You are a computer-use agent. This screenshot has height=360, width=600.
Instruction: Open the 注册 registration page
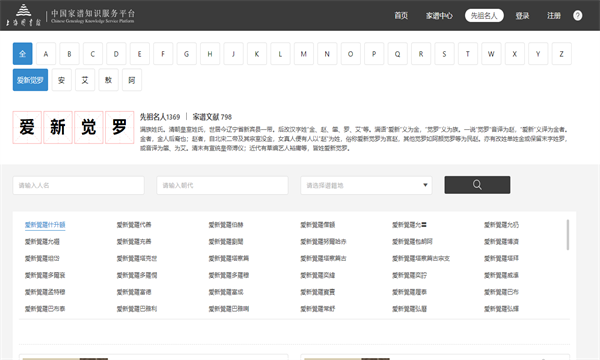(554, 16)
